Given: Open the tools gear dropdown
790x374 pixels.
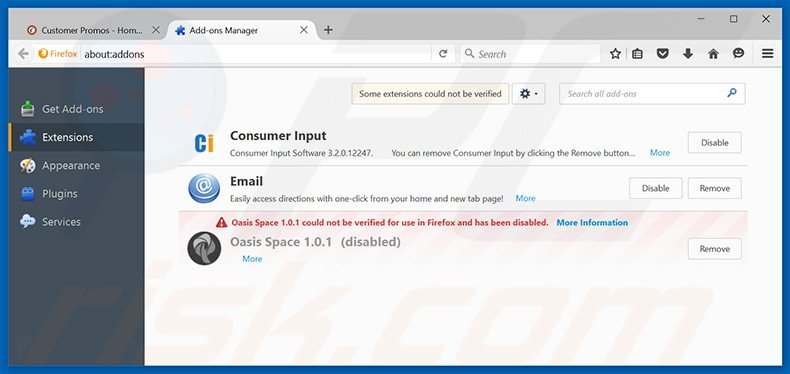Looking at the screenshot, I should coord(529,94).
